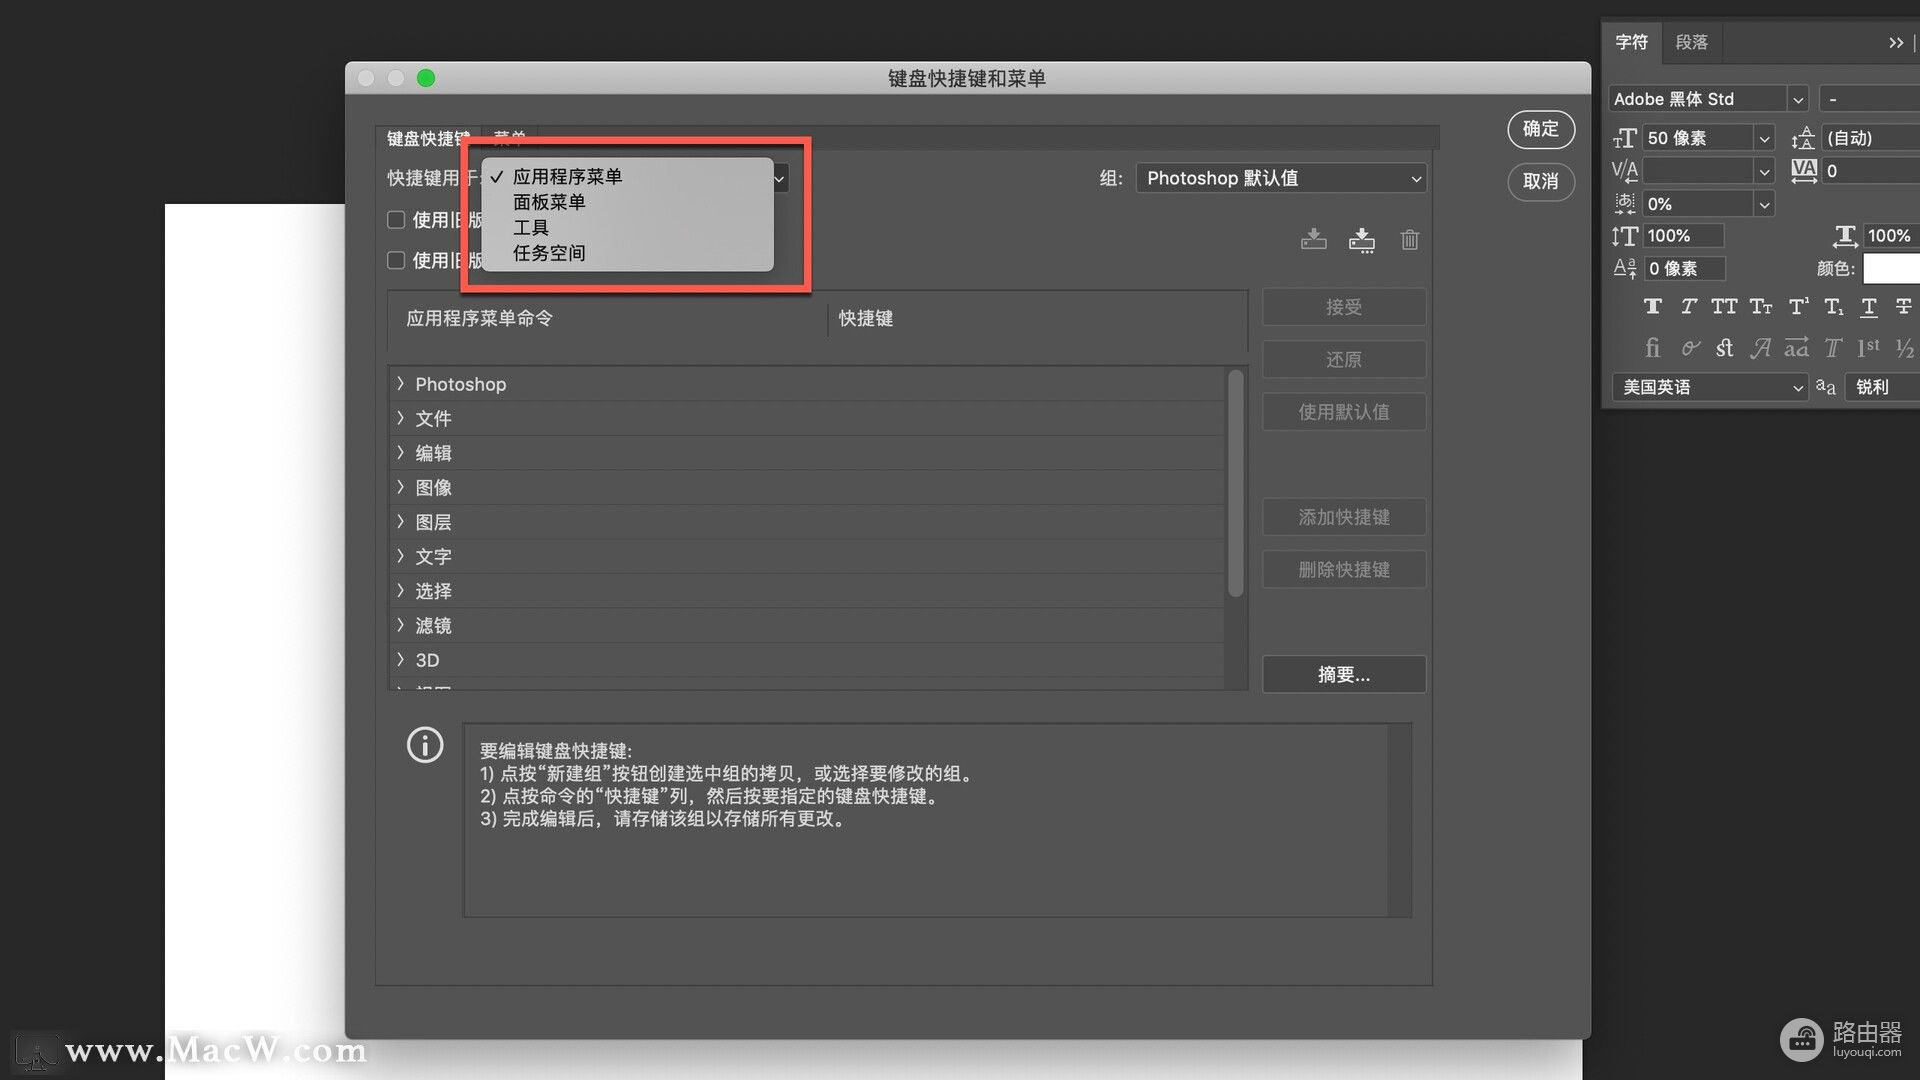The image size is (1920, 1080).
Task: Toggle Strikethrough text style
Action: click(x=1903, y=307)
